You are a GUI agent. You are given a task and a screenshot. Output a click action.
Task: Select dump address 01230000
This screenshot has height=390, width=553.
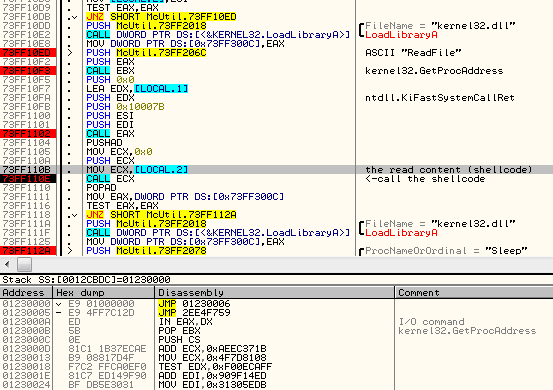point(26,304)
